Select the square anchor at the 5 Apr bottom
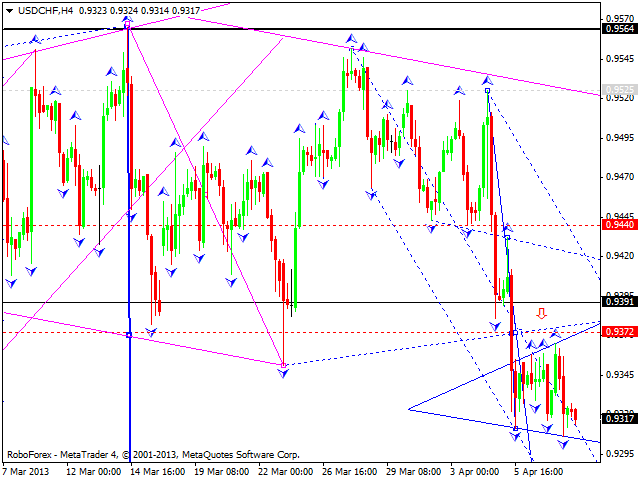Image resolution: width=640 pixels, height=480 pixels. pos(516,428)
